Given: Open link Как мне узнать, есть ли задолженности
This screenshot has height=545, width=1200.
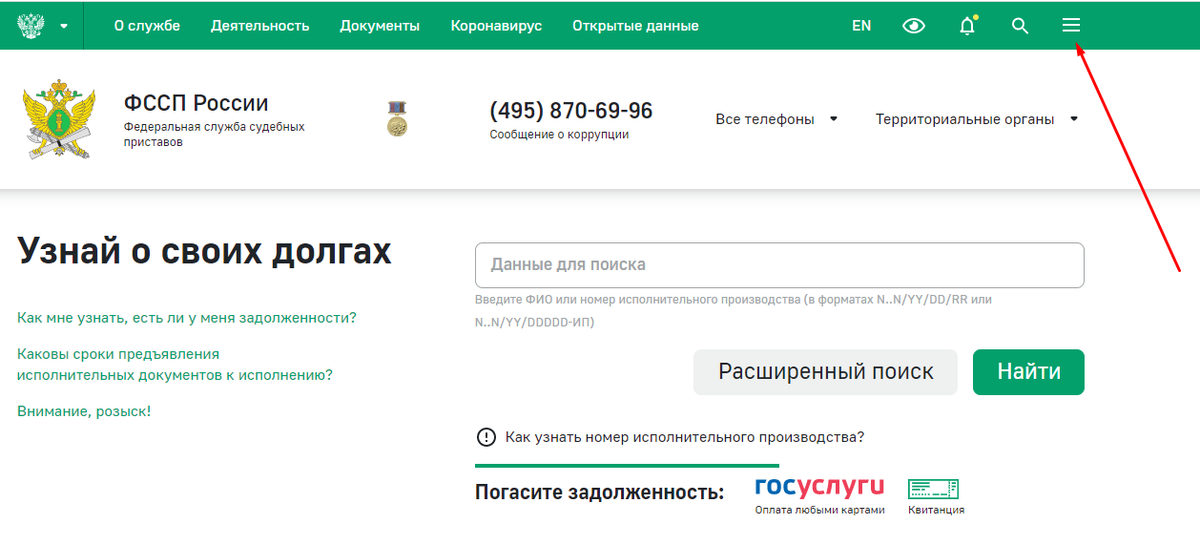Looking at the screenshot, I should point(187,318).
